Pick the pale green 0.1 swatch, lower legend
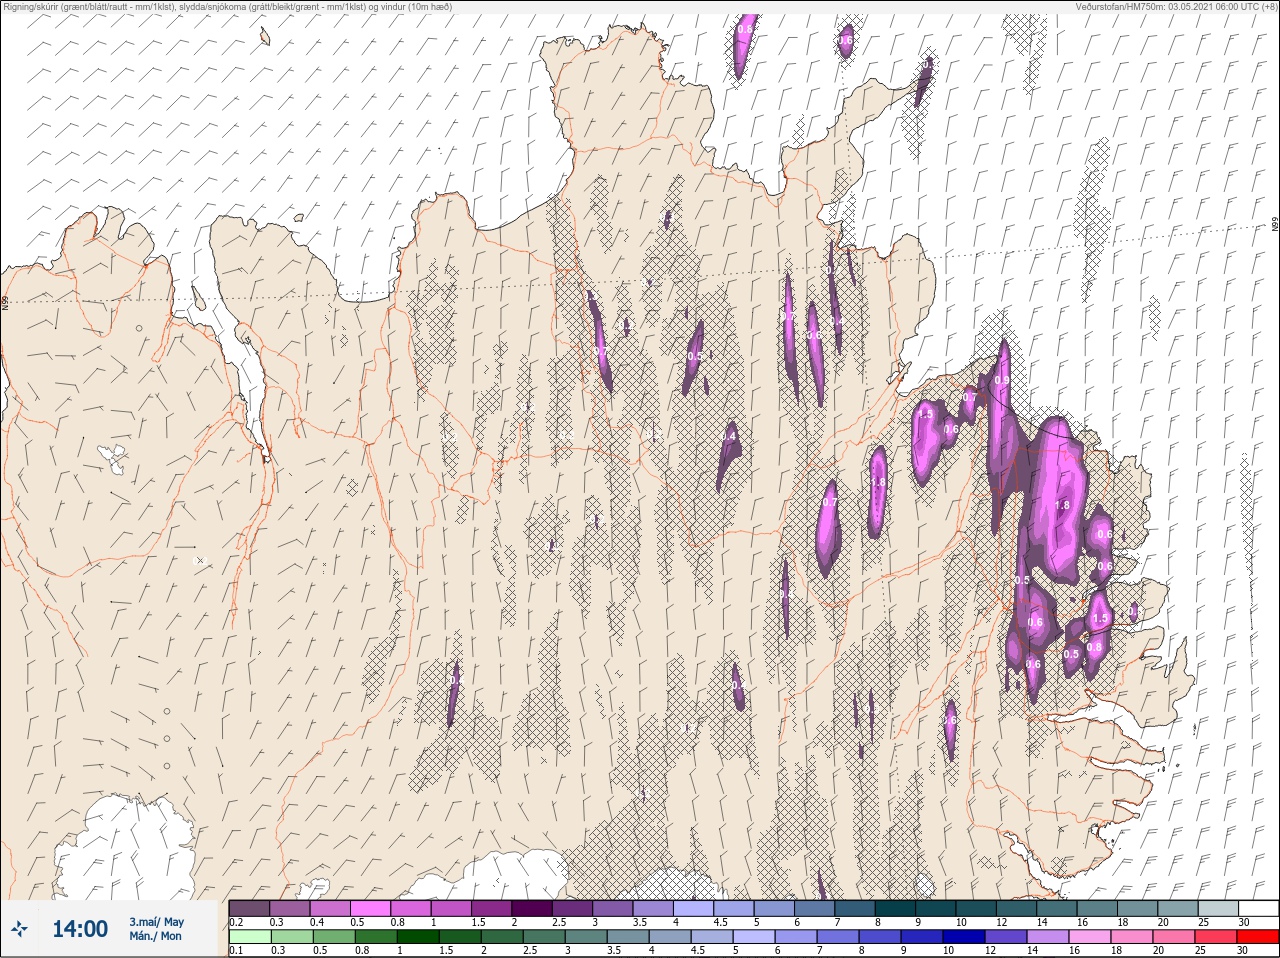Viewport: 1280px width, 958px height. (x=249, y=936)
